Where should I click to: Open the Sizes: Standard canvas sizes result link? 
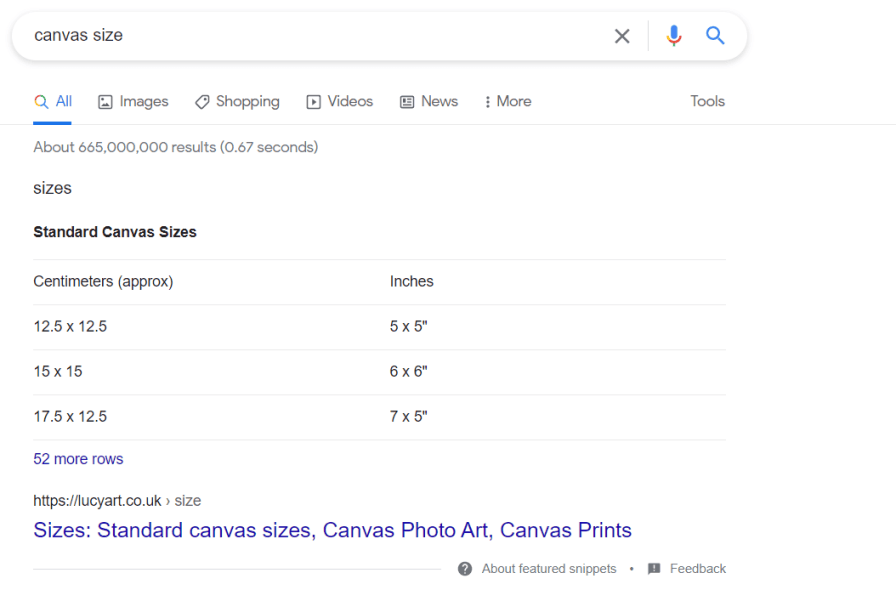[x=333, y=530]
